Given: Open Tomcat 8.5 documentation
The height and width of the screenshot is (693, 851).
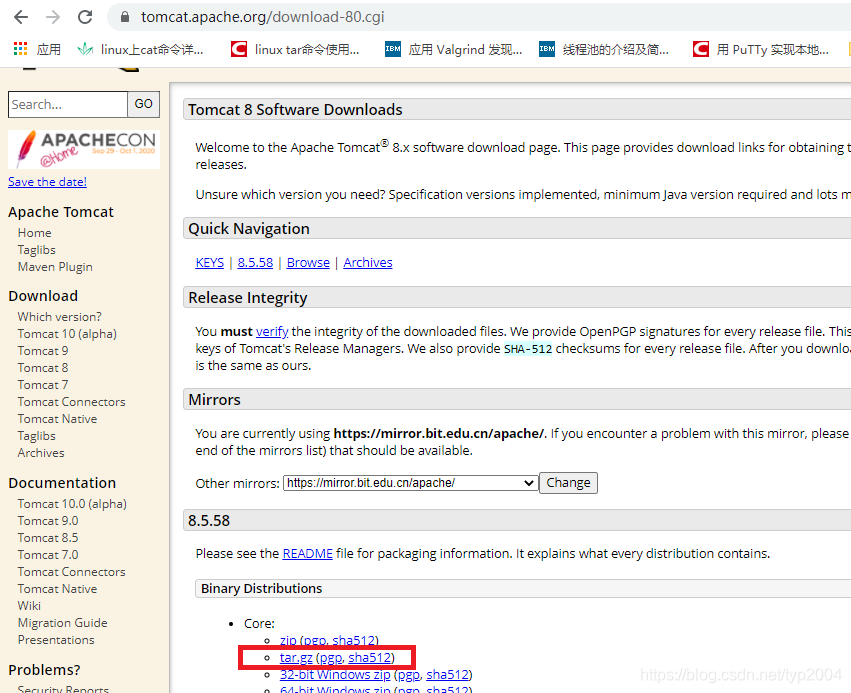Looking at the screenshot, I should pos(48,538).
